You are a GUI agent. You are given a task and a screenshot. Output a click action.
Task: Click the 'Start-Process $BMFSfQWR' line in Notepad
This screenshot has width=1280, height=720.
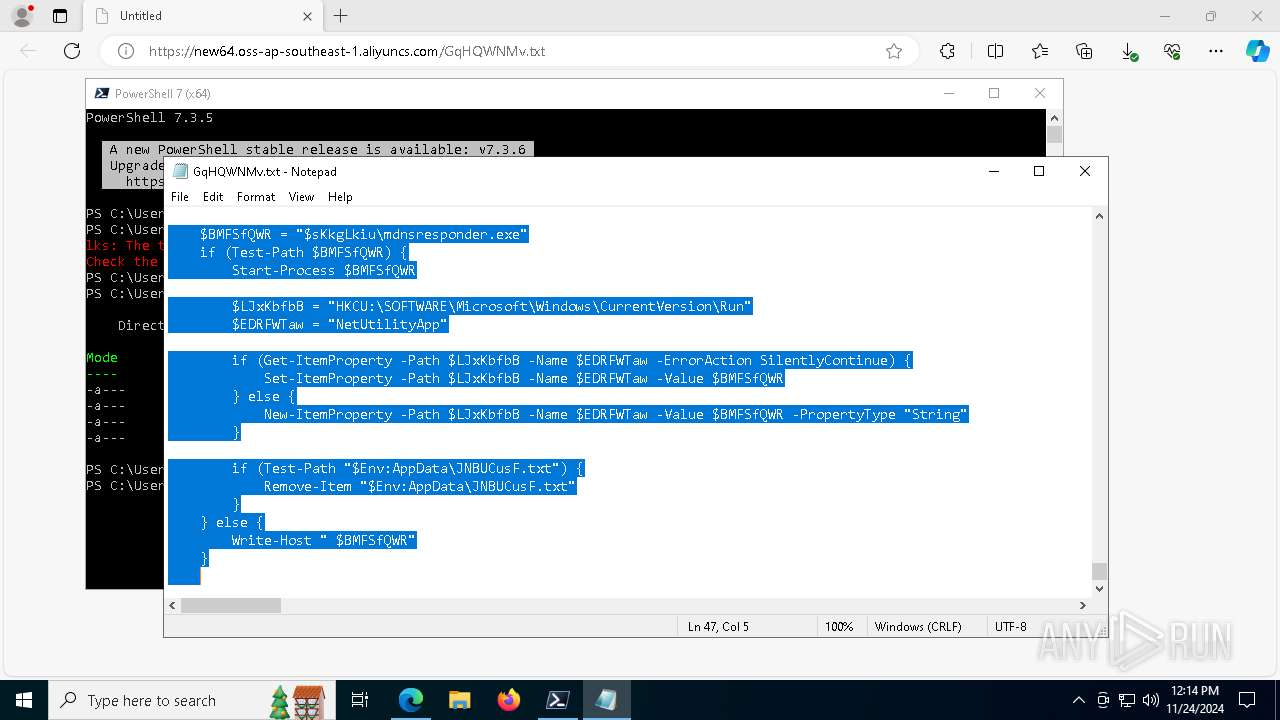(324, 270)
